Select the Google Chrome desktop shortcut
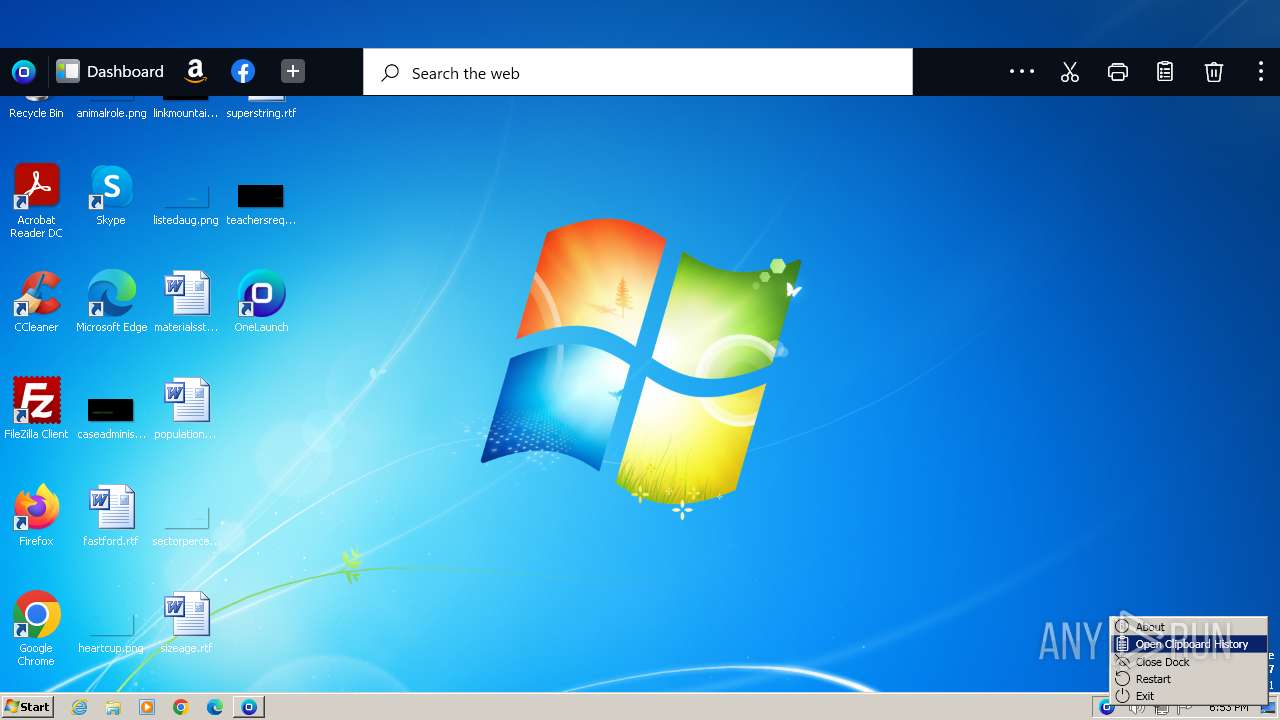The image size is (1280, 720). click(x=36, y=628)
